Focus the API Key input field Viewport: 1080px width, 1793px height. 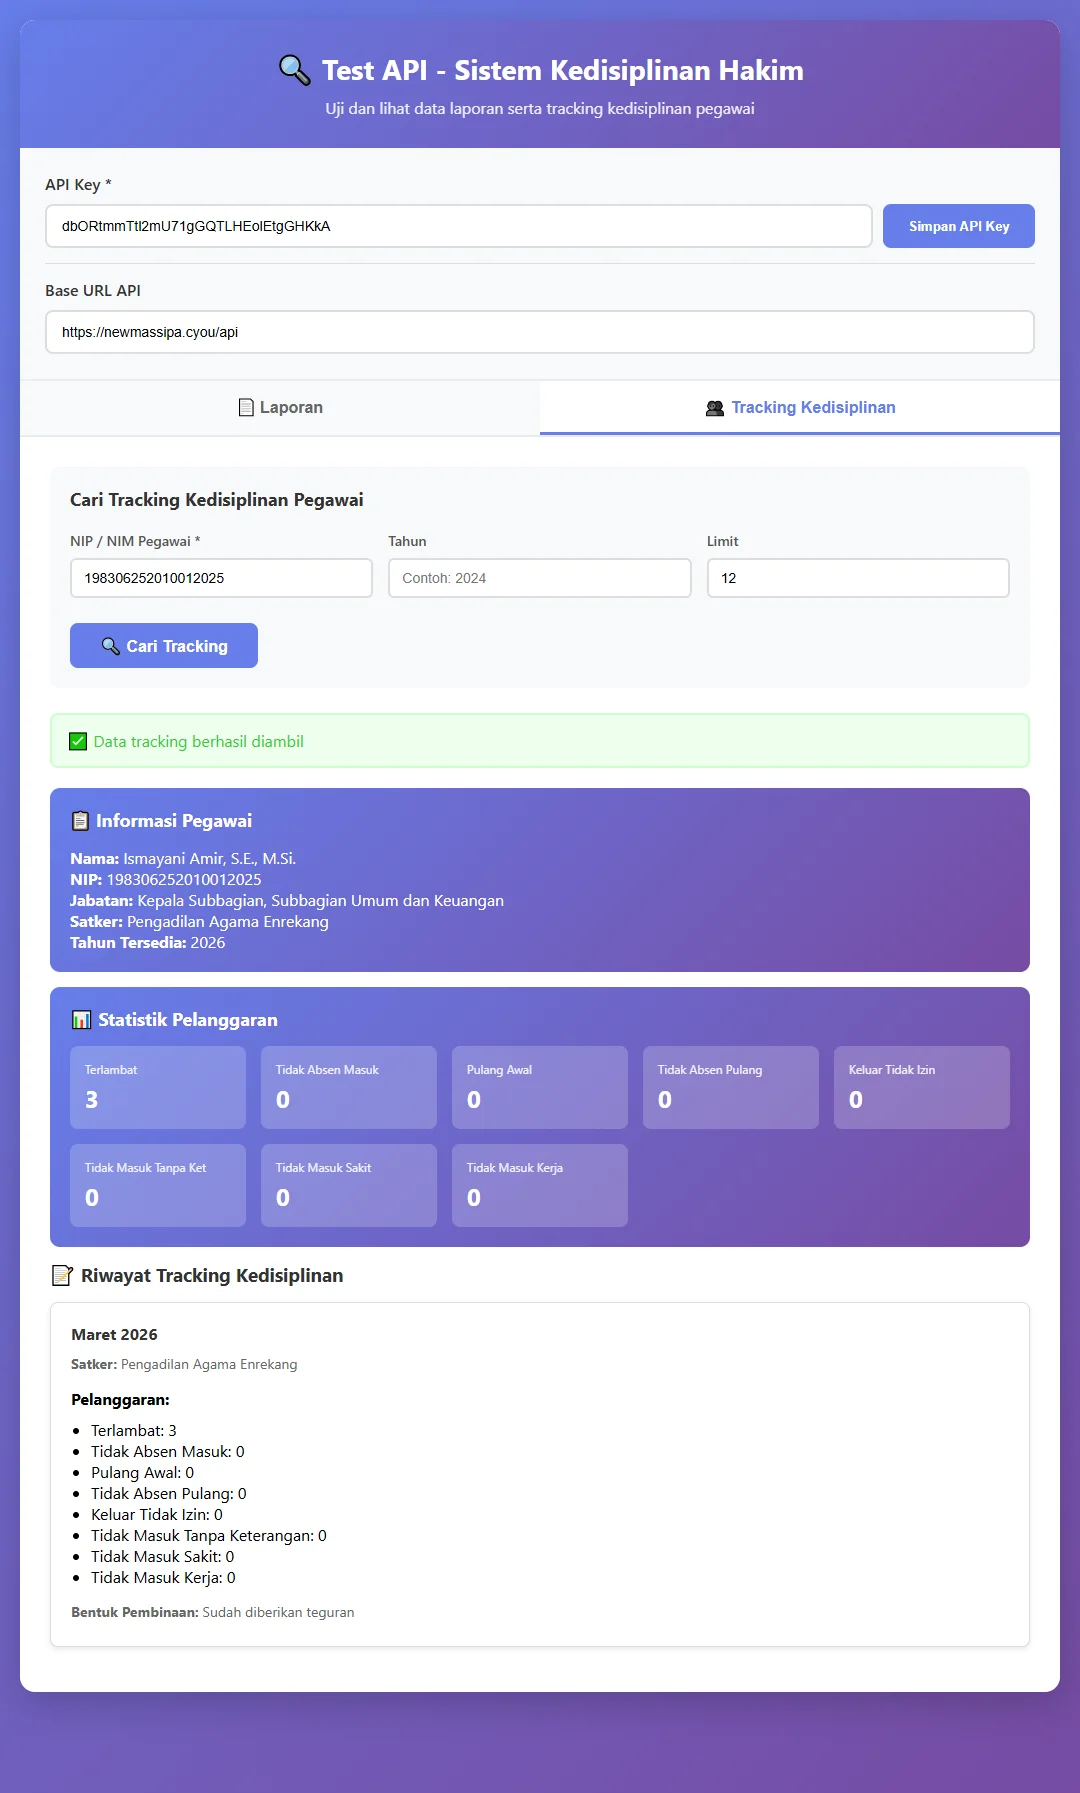(x=459, y=226)
